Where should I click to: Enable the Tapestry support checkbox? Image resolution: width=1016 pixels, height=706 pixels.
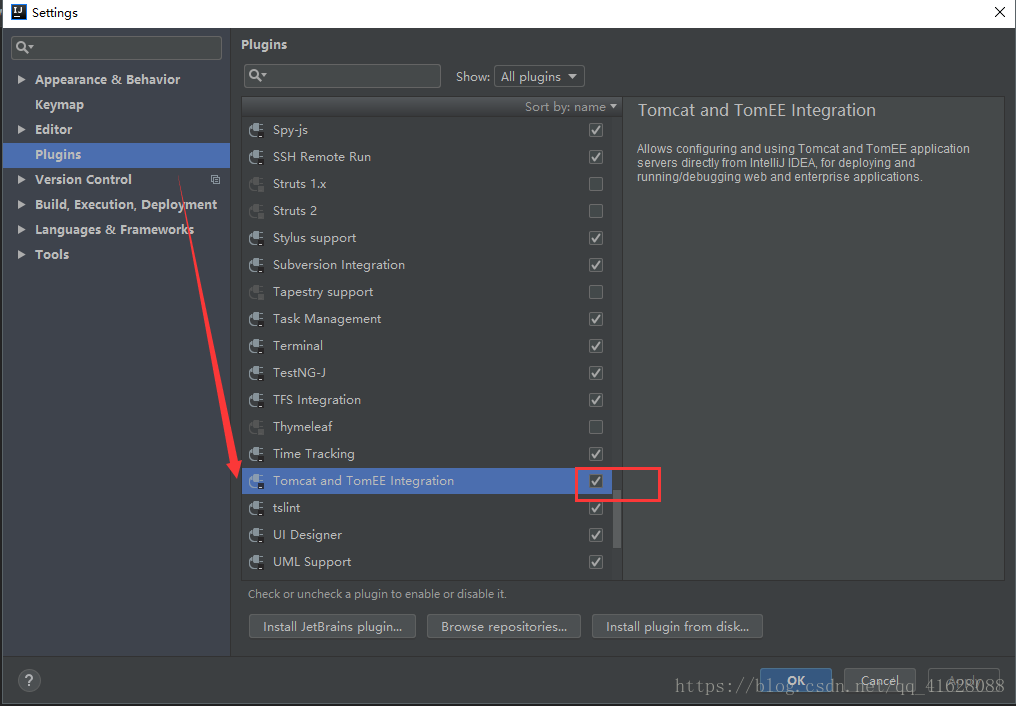click(595, 292)
